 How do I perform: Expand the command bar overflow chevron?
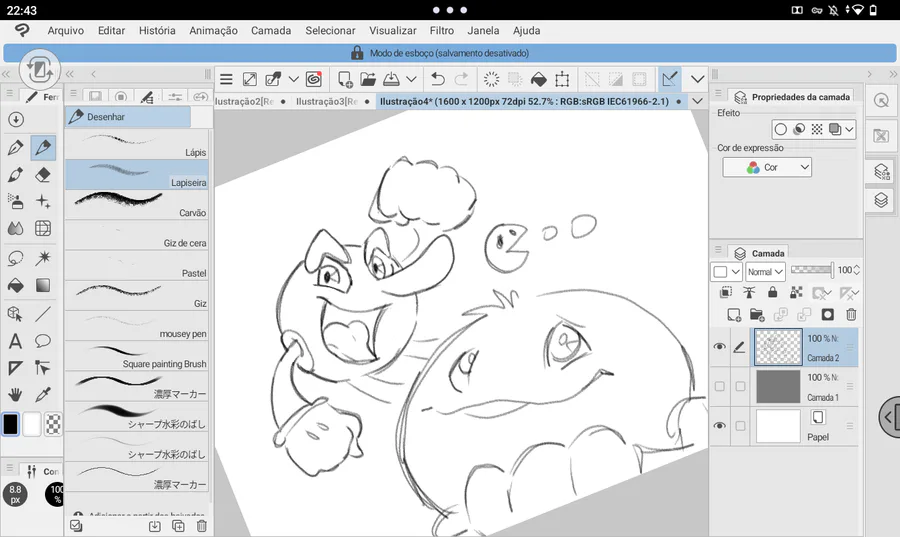[x=697, y=79]
